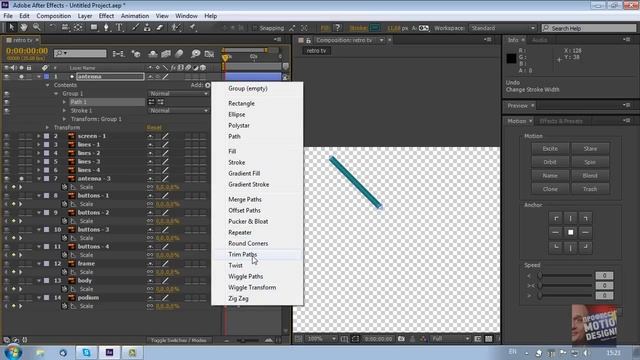Select the Eraser tool

tap(160, 27)
